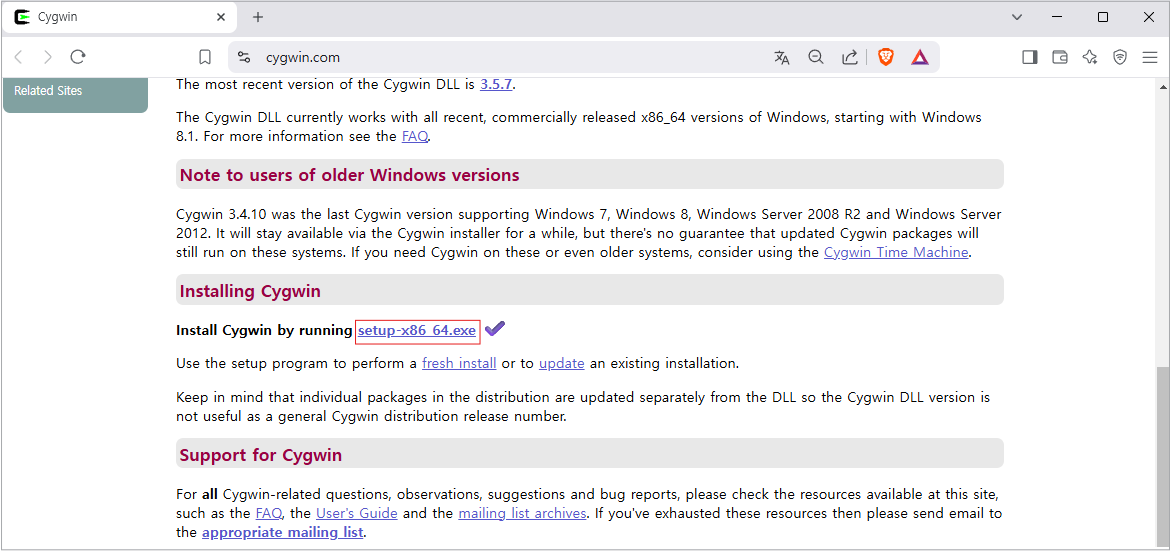
Task: Click Note to users of older Windows heading
Action: (349, 175)
